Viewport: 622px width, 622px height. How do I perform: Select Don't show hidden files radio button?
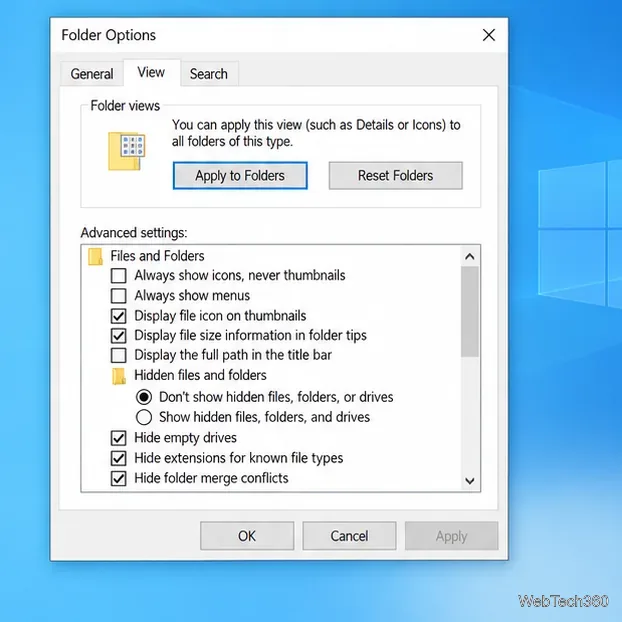(144, 397)
